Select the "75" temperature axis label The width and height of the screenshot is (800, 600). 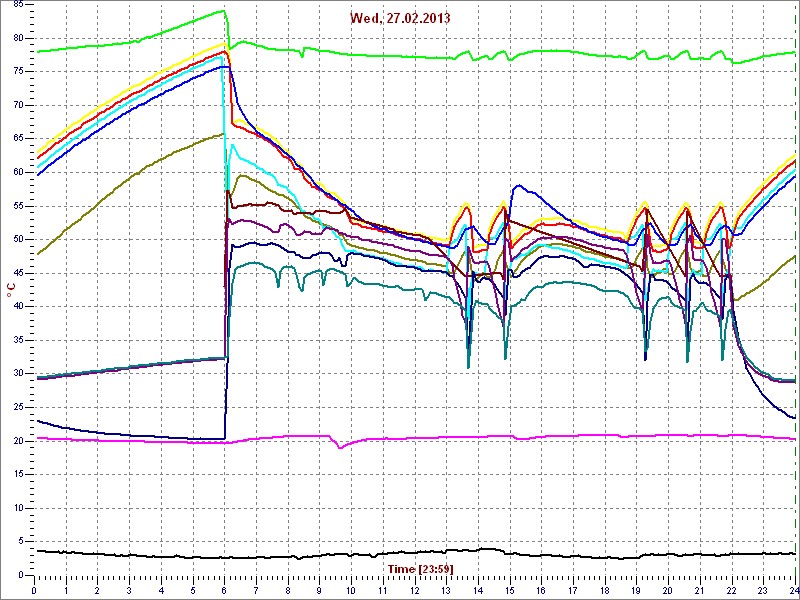pyautogui.click(x=18, y=72)
